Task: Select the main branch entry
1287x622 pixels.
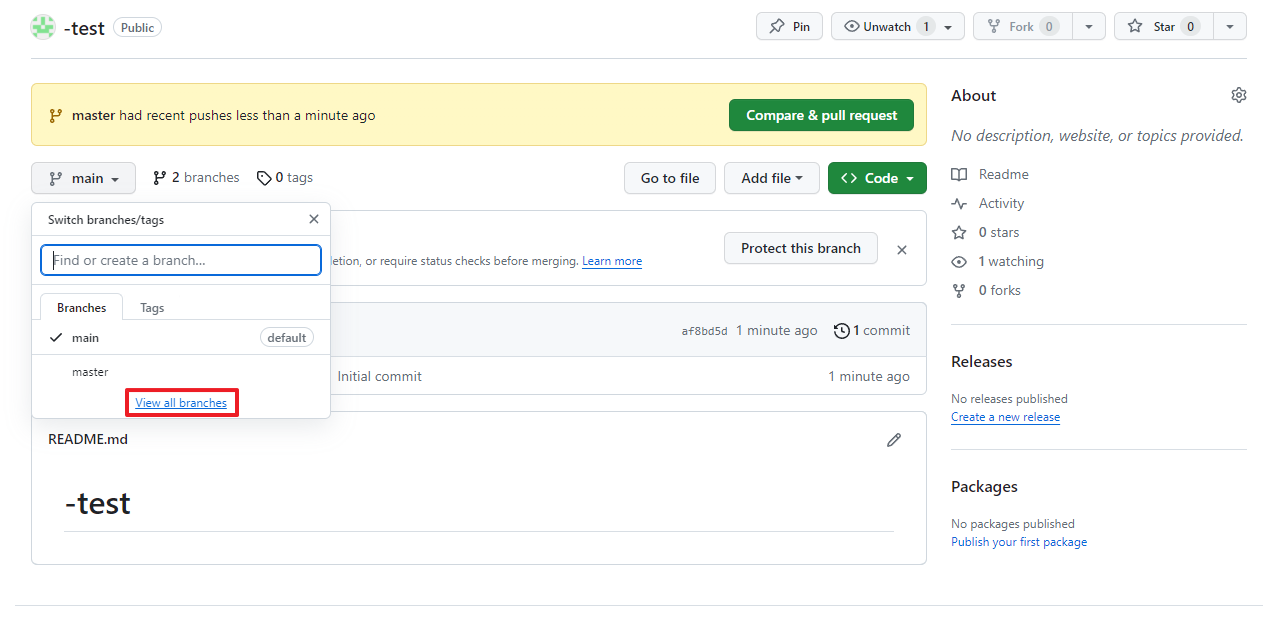Action: (181, 338)
